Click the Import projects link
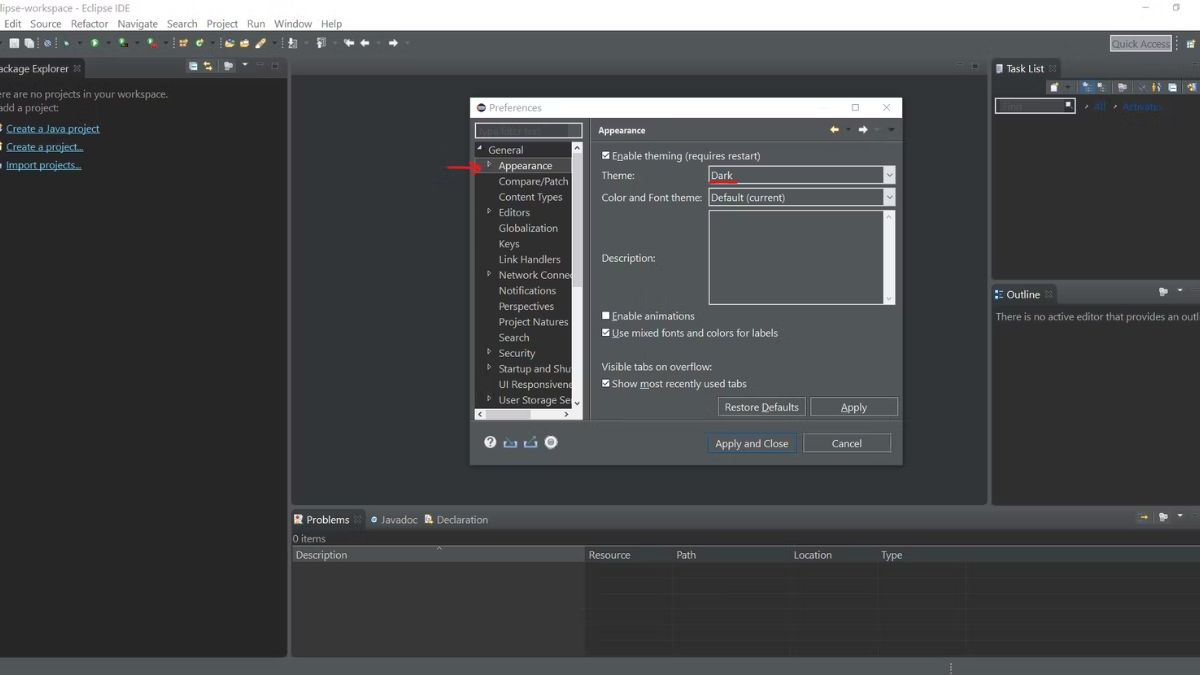 44,165
